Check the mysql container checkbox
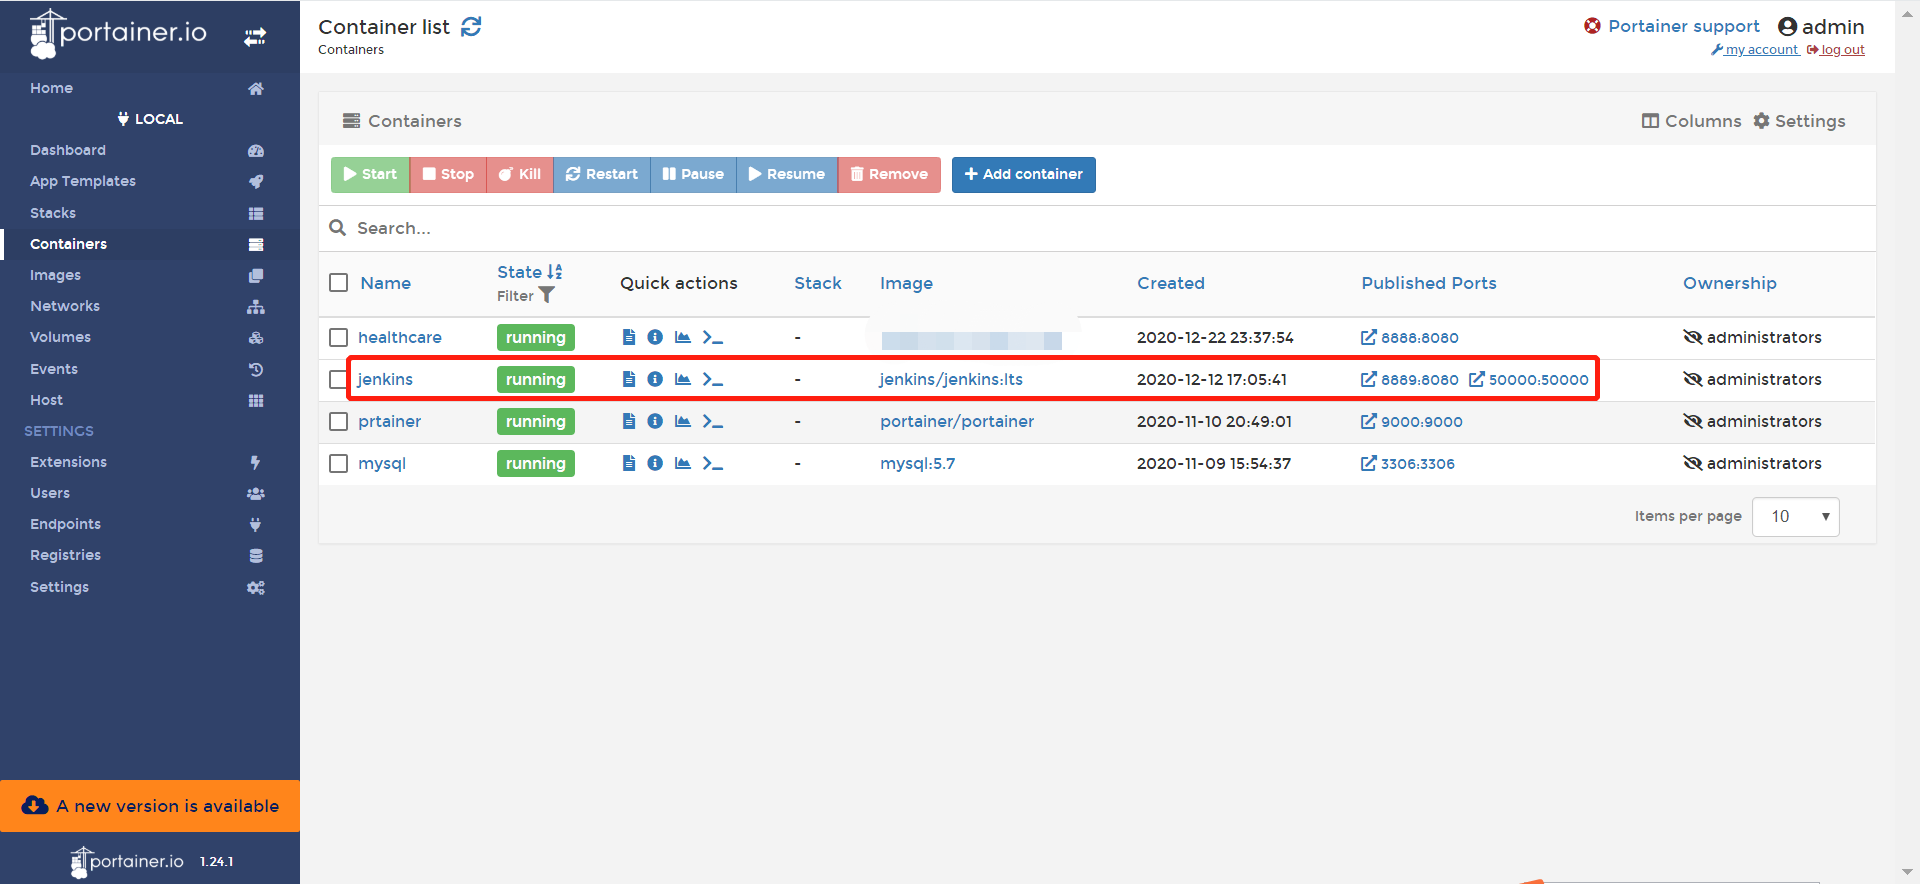Image resolution: width=1920 pixels, height=884 pixels. coord(339,464)
